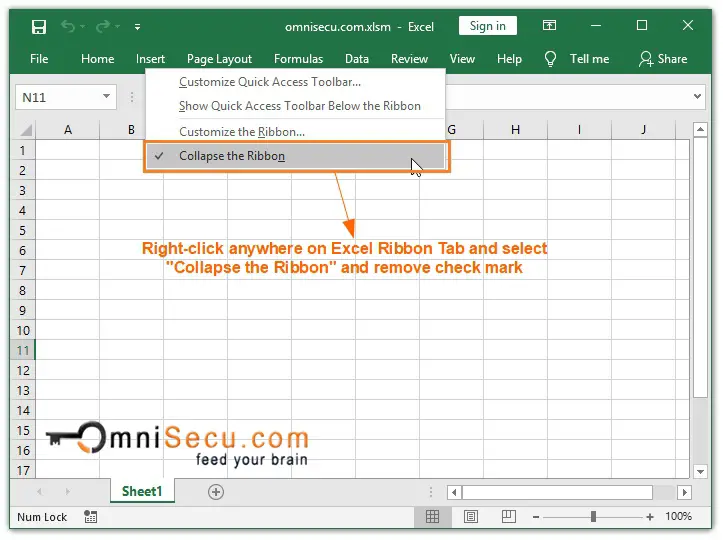Open the Review tab
The image size is (723, 540).
click(x=409, y=59)
